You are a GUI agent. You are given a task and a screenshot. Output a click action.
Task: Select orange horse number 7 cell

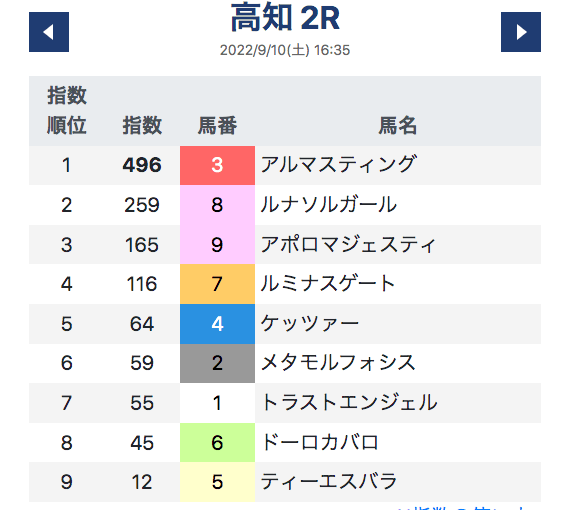pyautogui.click(x=217, y=284)
